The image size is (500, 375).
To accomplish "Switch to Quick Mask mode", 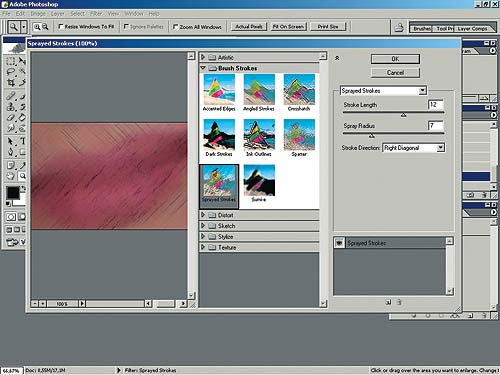I will [21, 217].
